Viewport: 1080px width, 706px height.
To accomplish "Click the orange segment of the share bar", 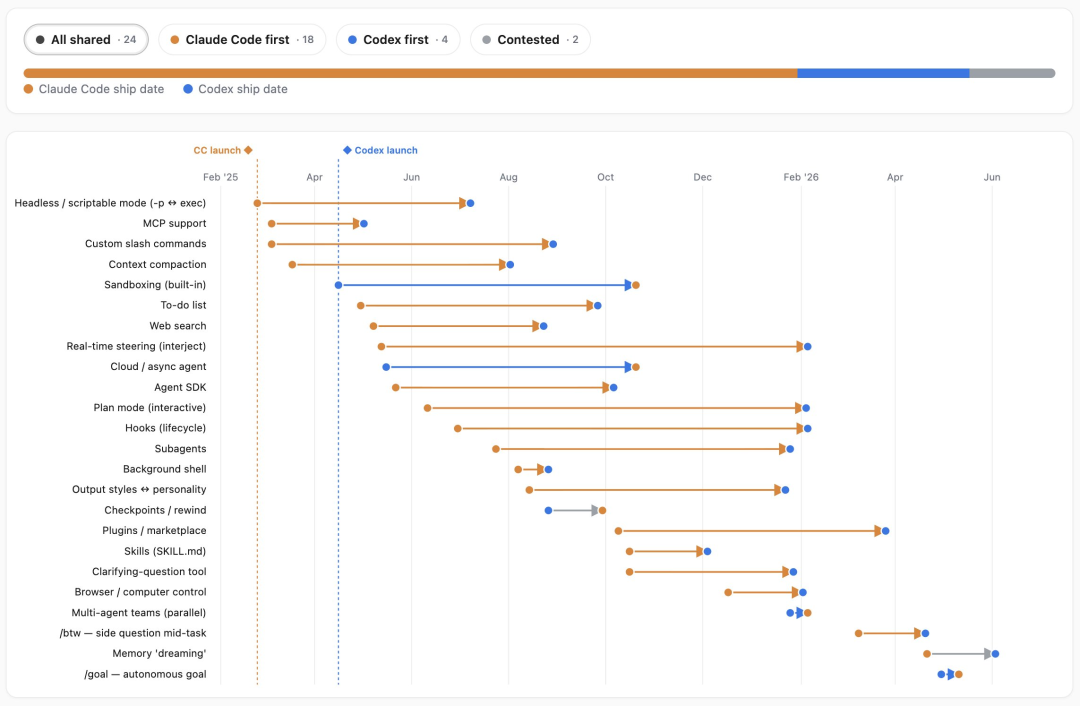I will 411,73.
